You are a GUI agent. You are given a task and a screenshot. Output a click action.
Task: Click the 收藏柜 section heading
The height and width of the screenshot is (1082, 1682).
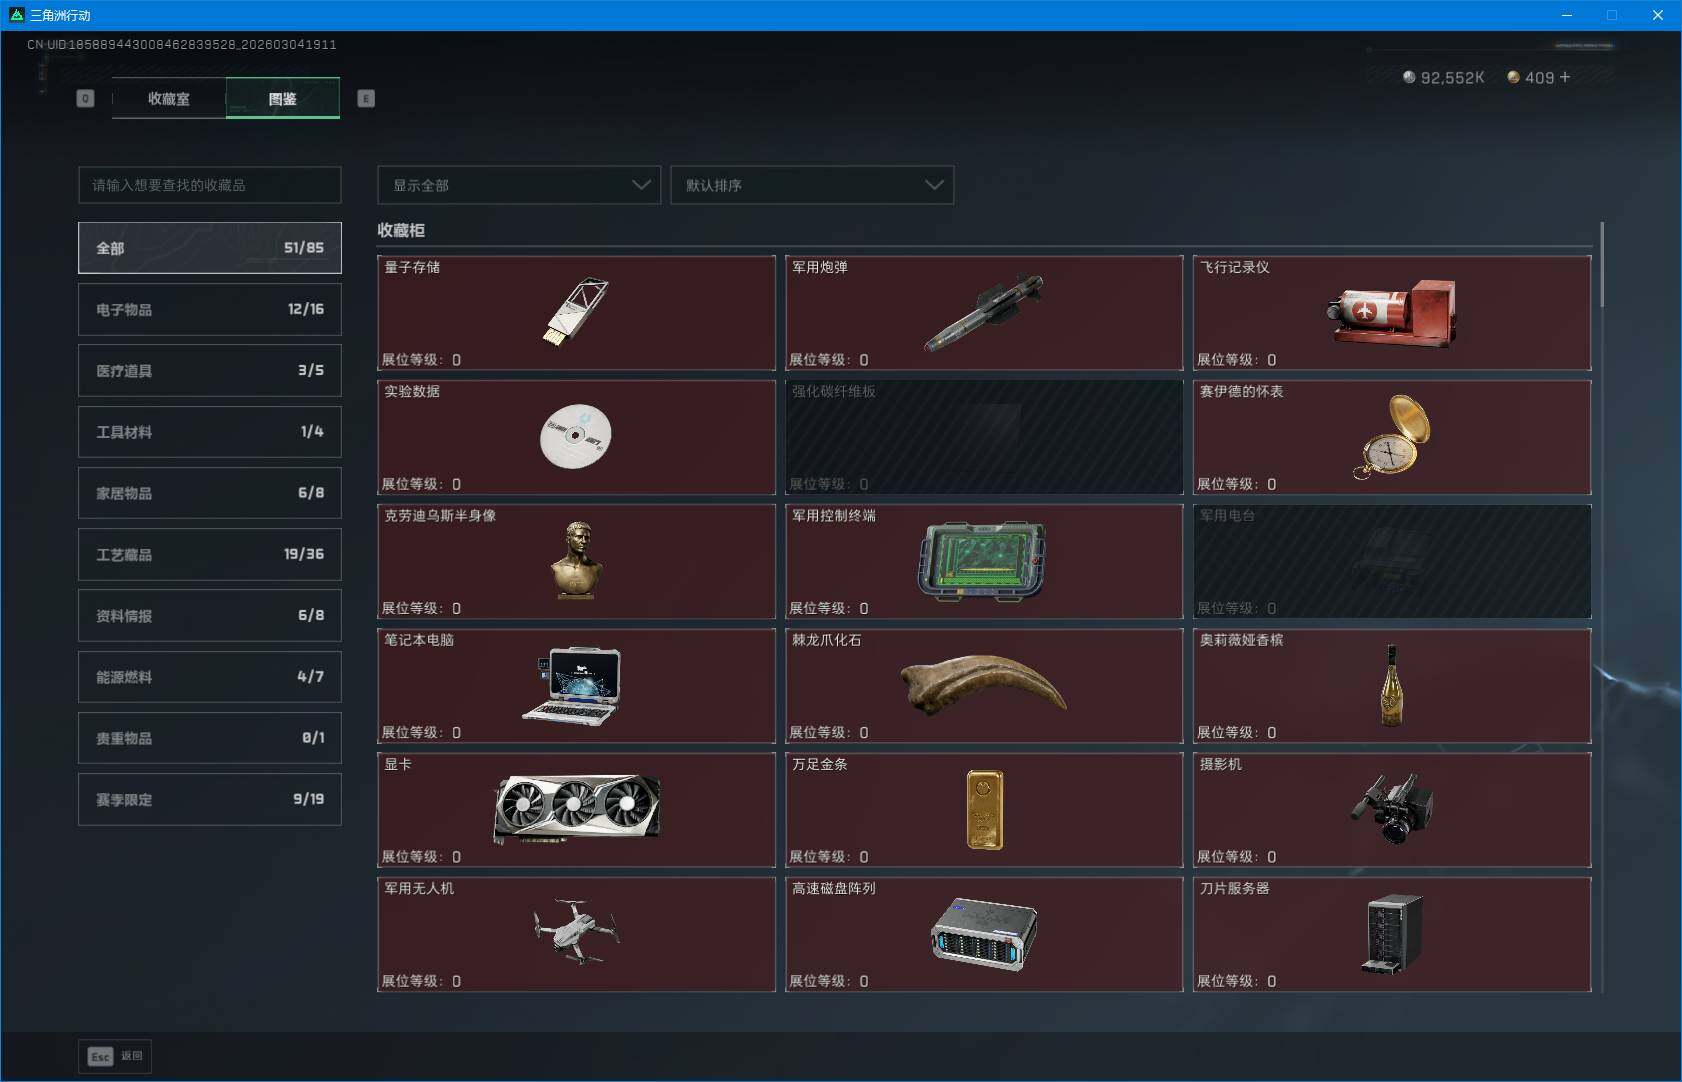click(401, 230)
